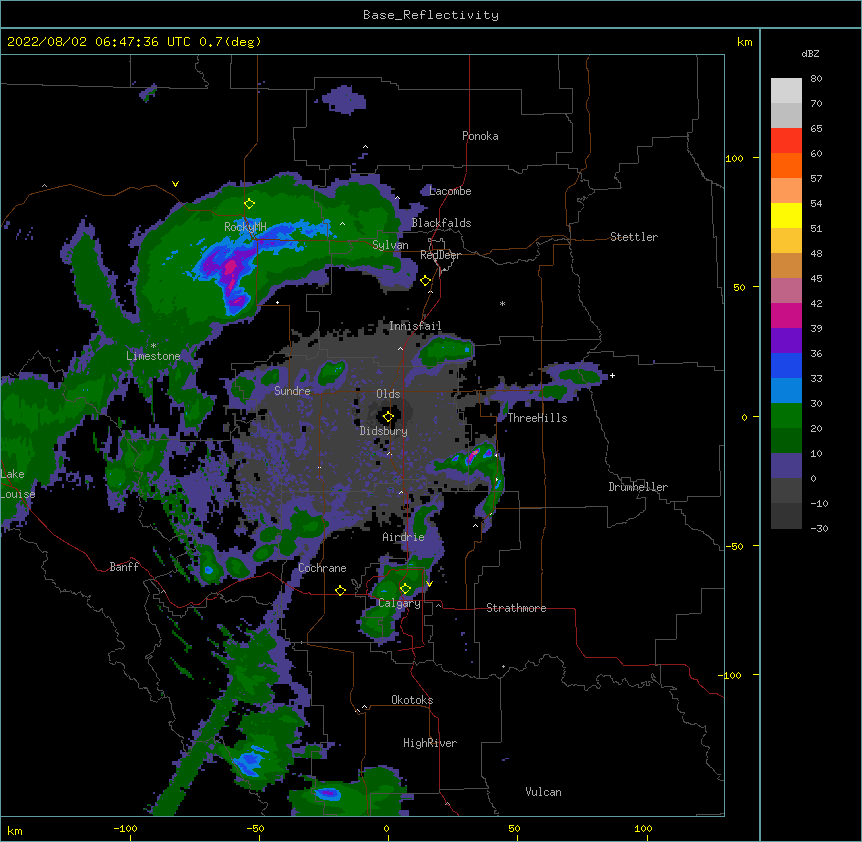Click the yellow diamond marker above RockyMH
This screenshot has width=862, height=842.
(249, 204)
